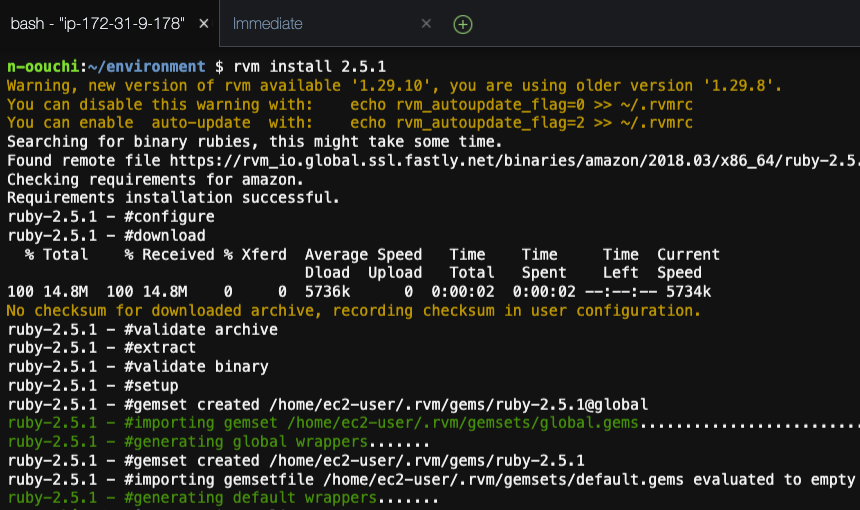Click the 'Time Left' column header
The image size is (860, 510).
[x=621, y=263]
